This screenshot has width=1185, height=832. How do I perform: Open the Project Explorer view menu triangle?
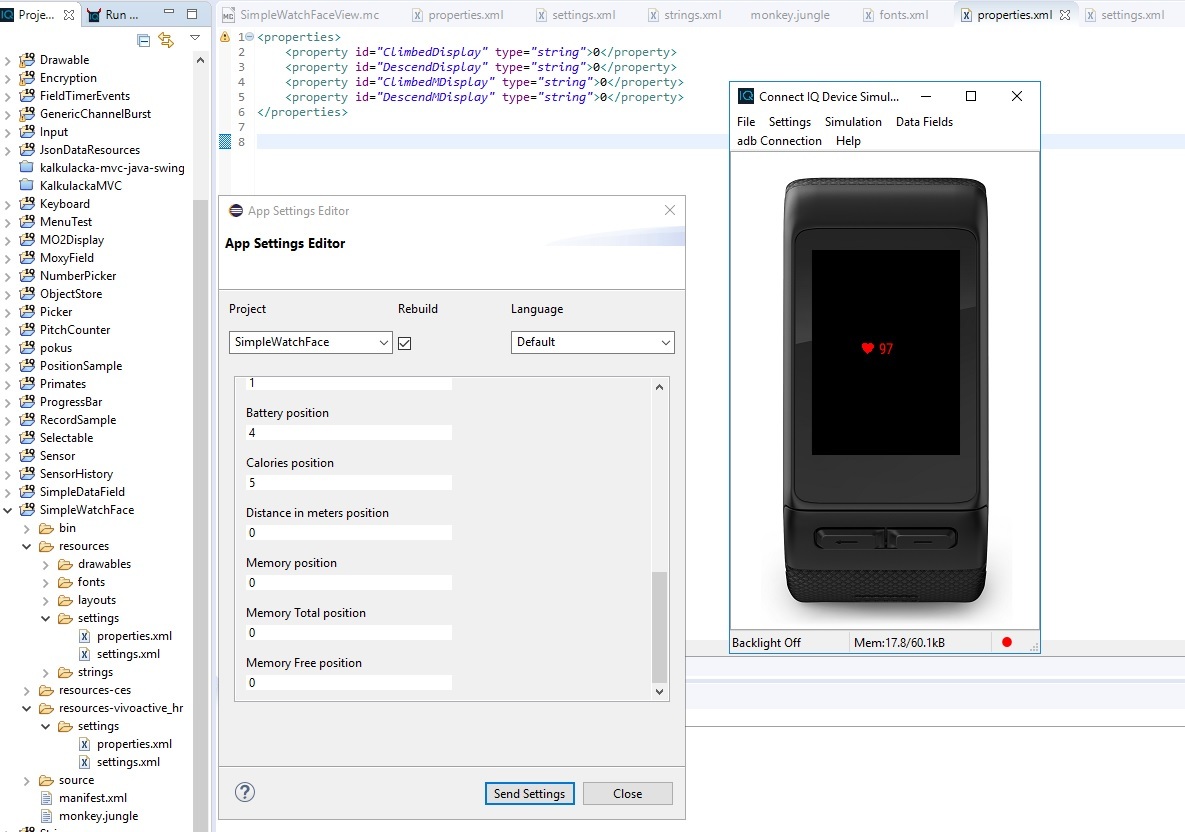(195, 38)
